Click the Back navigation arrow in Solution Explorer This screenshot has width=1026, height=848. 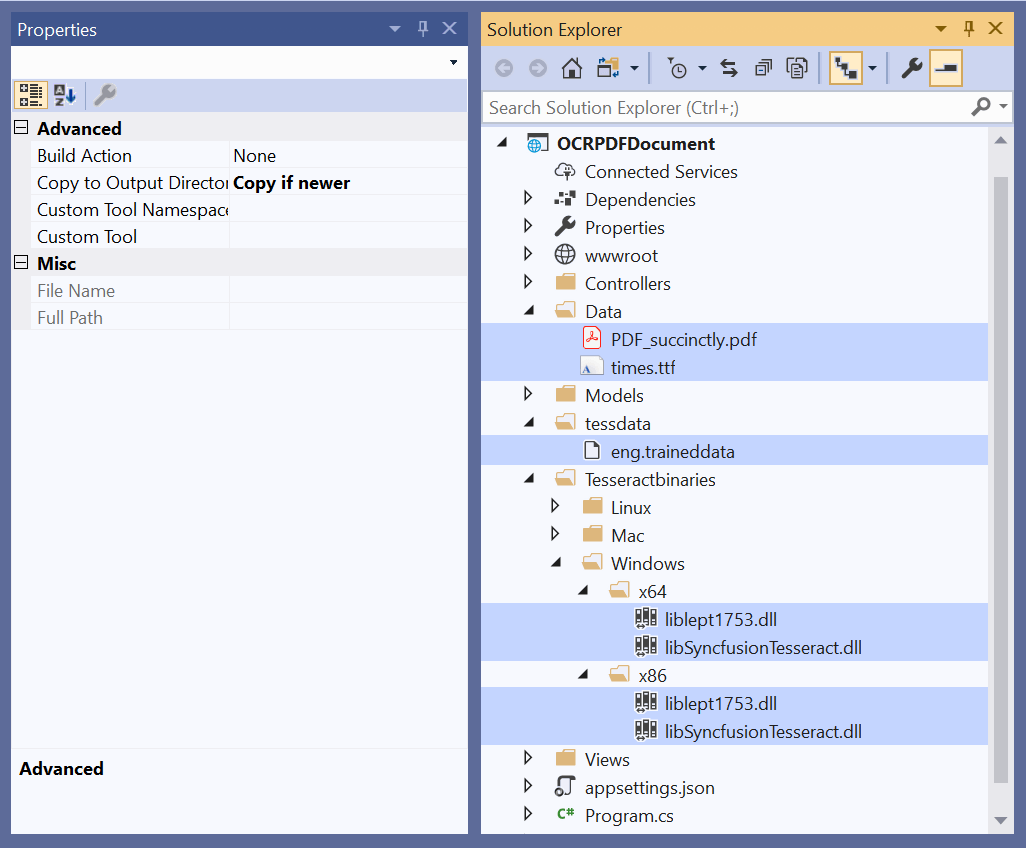[x=505, y=68]
